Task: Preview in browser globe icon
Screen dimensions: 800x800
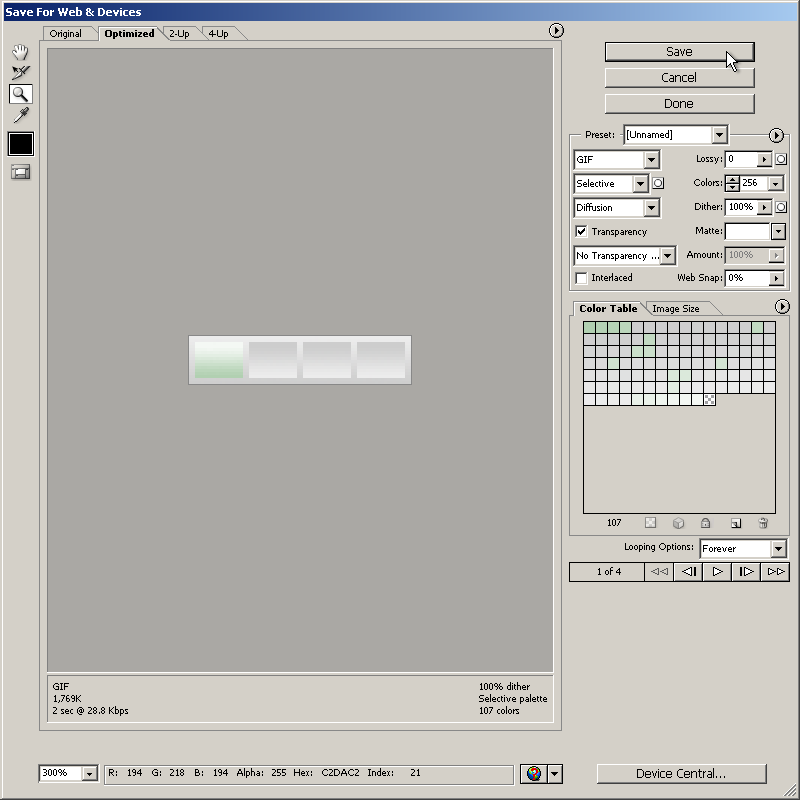Action: (x=534, y=773)
